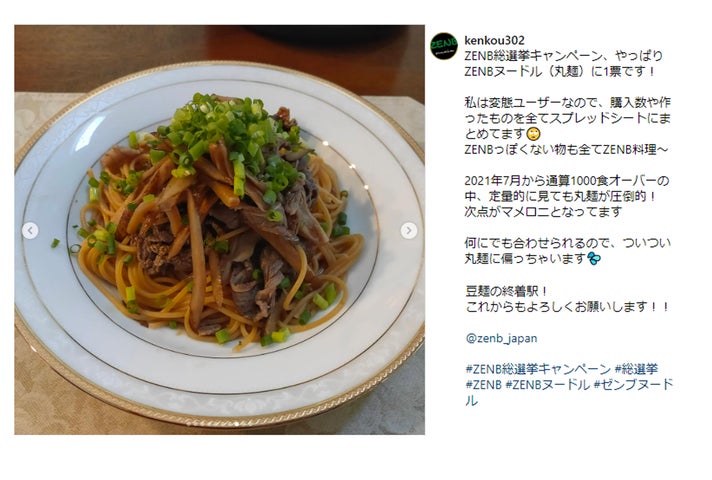712x480 pixels.
Task: Click the line これからもよろしくお願いします
Action: pyautogui.click(x=567, y=307)
